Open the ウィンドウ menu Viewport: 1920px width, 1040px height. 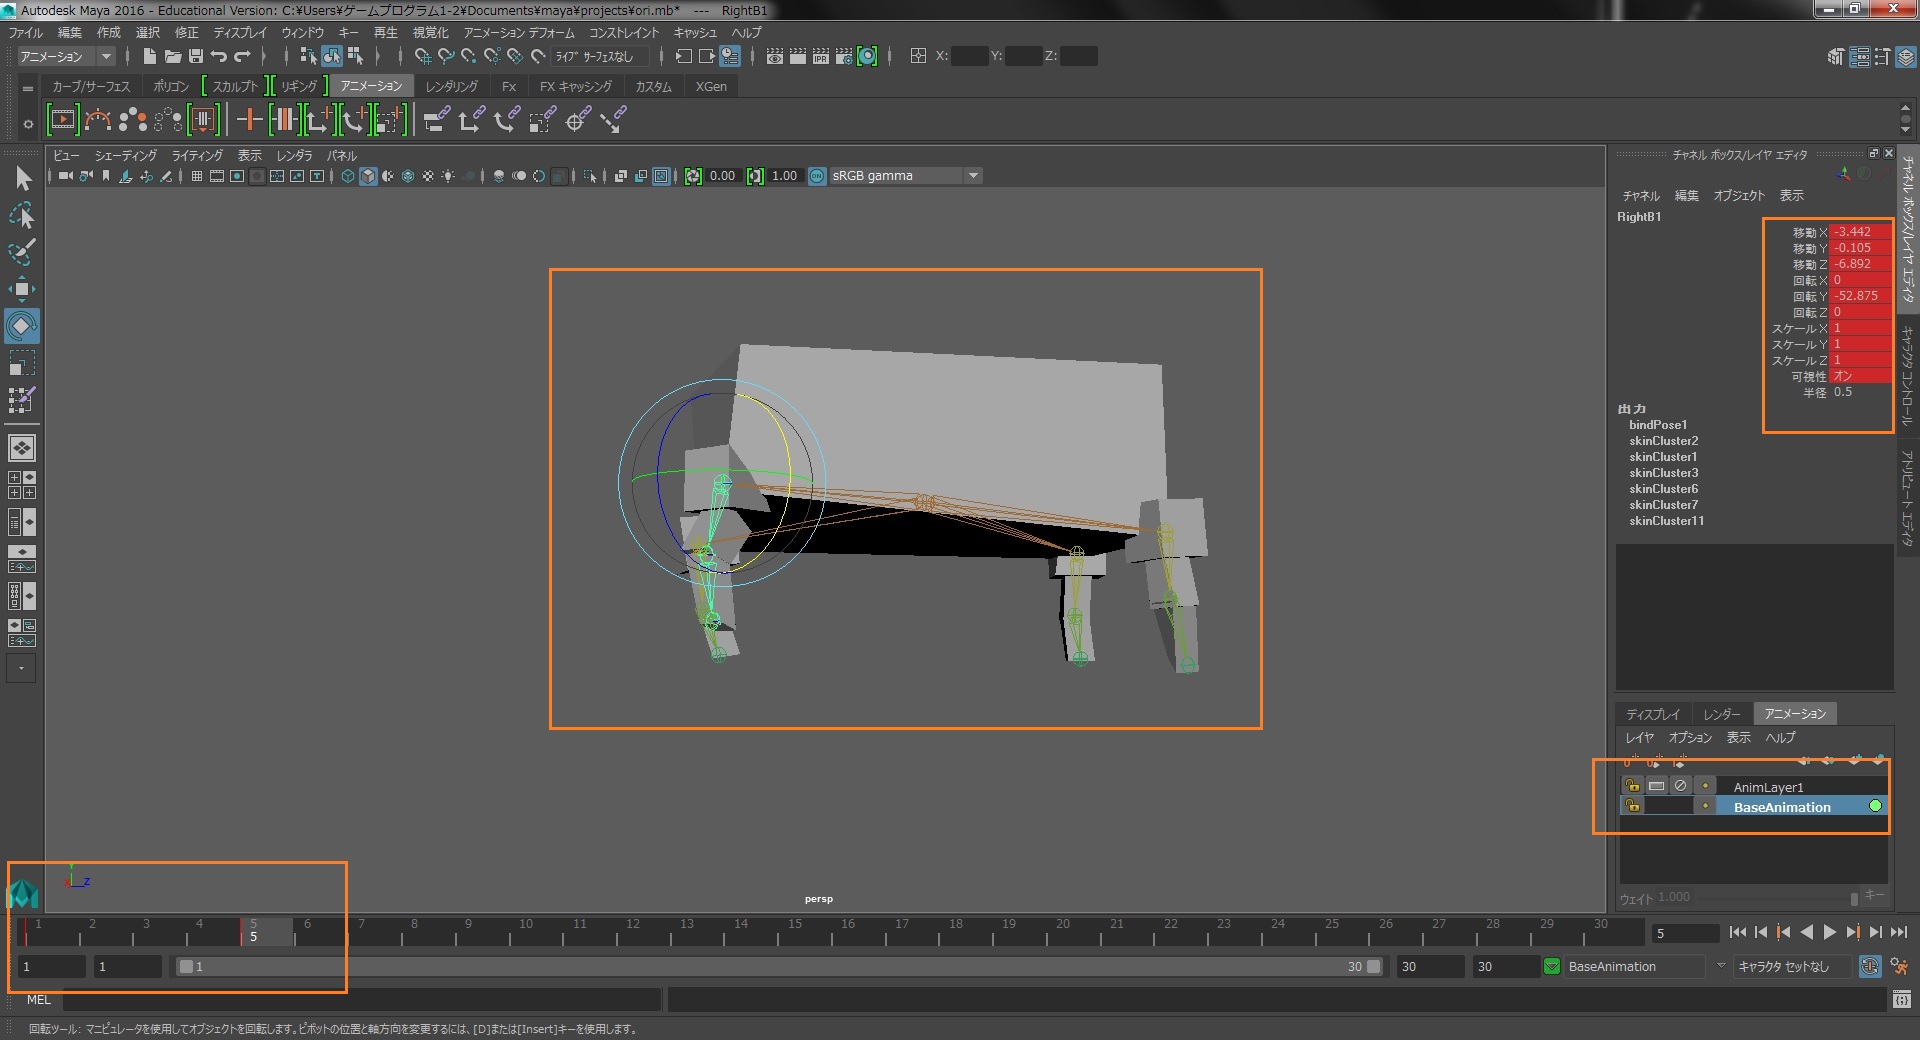pos(302,32)
